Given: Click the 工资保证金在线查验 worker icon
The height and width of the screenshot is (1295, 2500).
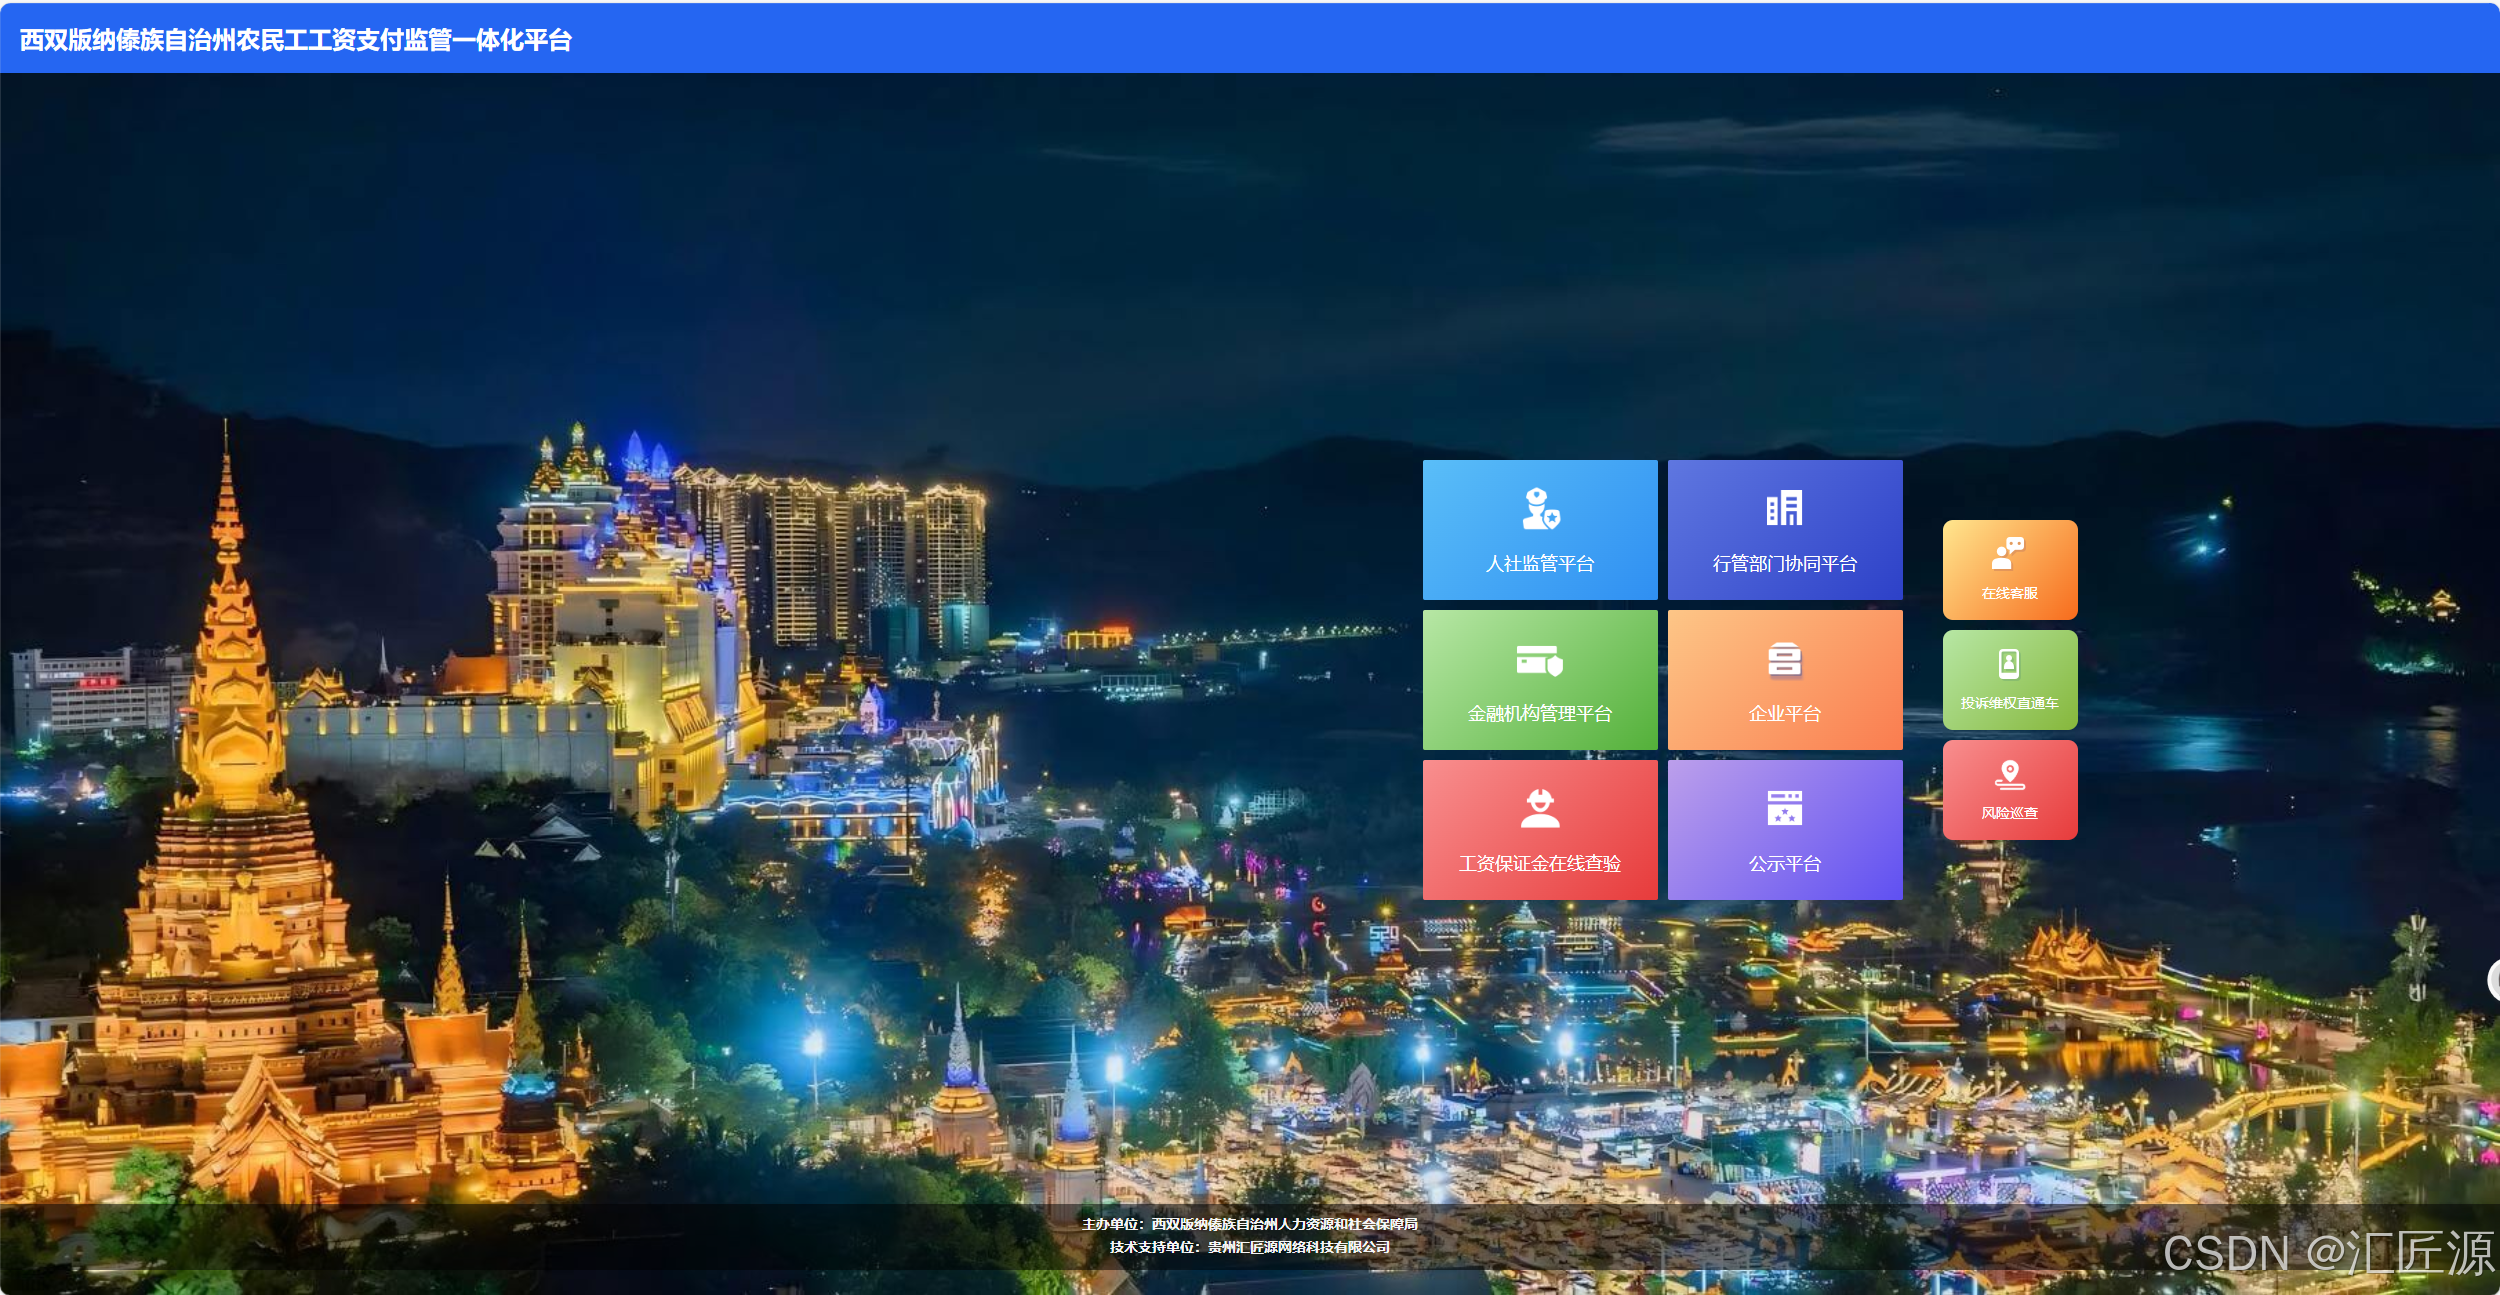Looking at the screenshot, I should click(x=1540, y=809).
